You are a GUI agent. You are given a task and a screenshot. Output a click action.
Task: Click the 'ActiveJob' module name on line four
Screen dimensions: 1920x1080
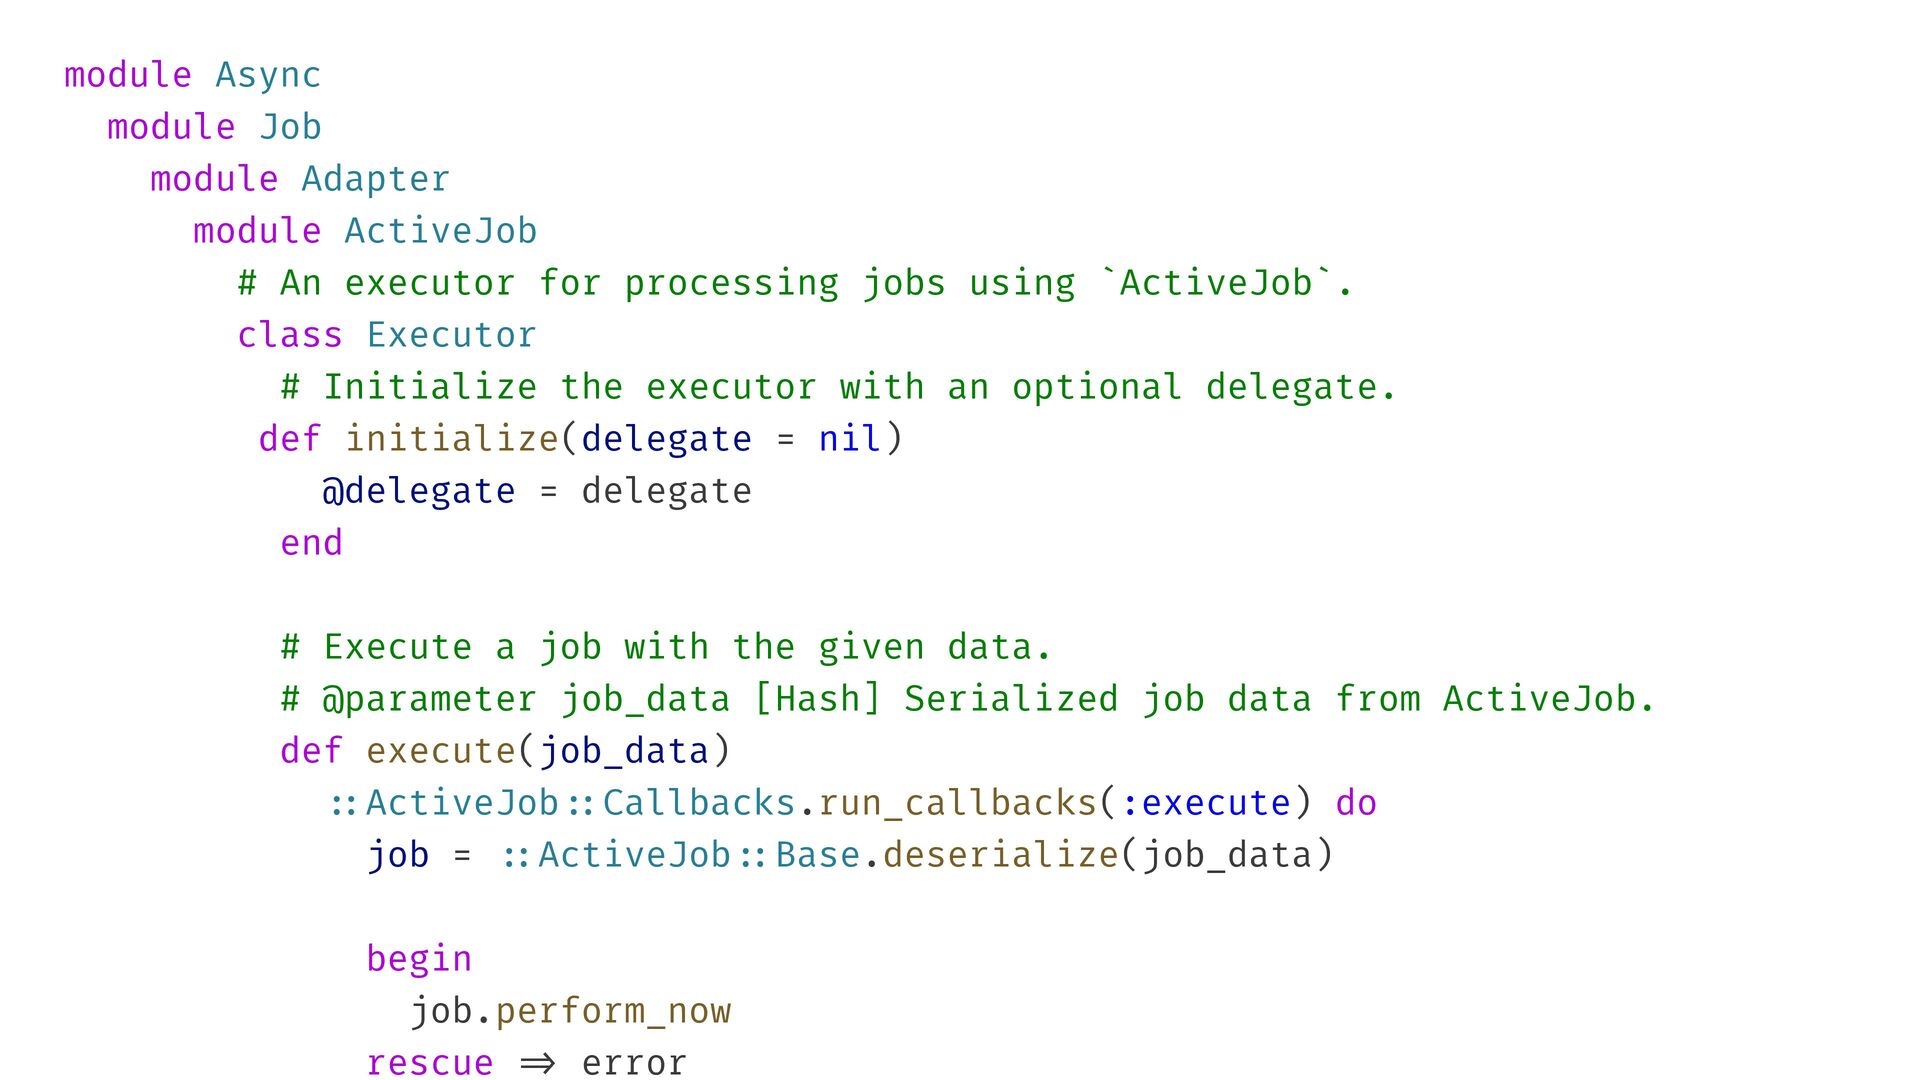pyautogui.click(x=440, y=232)
